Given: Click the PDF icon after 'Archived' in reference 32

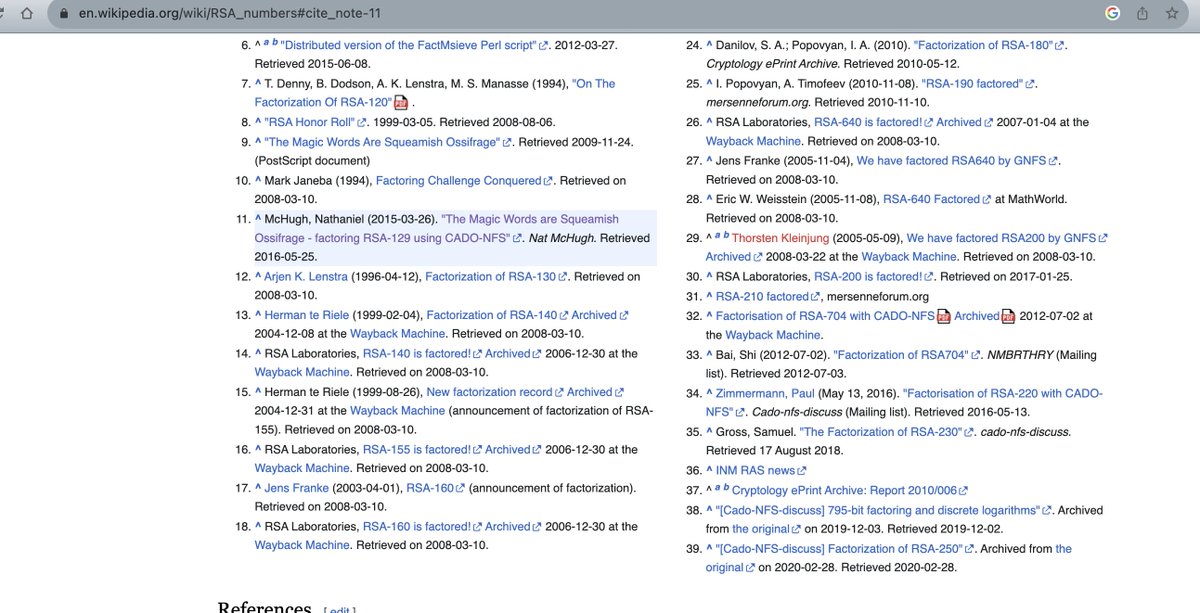Looking at the screenshot, I should (1008, 316).
